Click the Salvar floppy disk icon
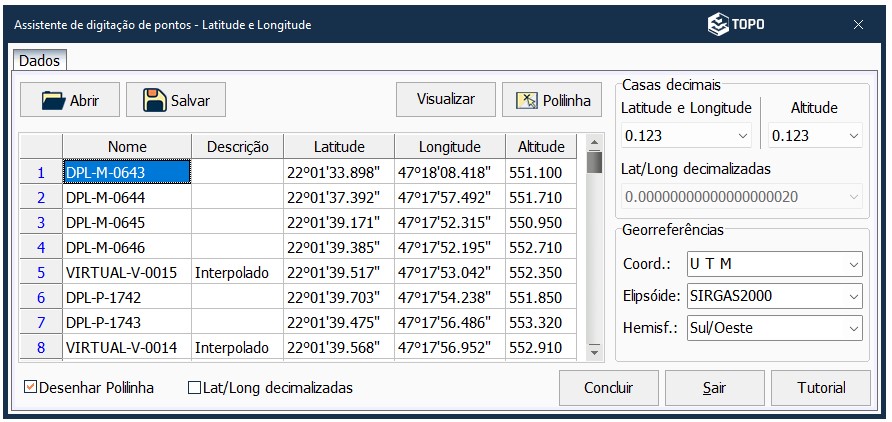Screen dimensions: 892x422 coord(155,100)
